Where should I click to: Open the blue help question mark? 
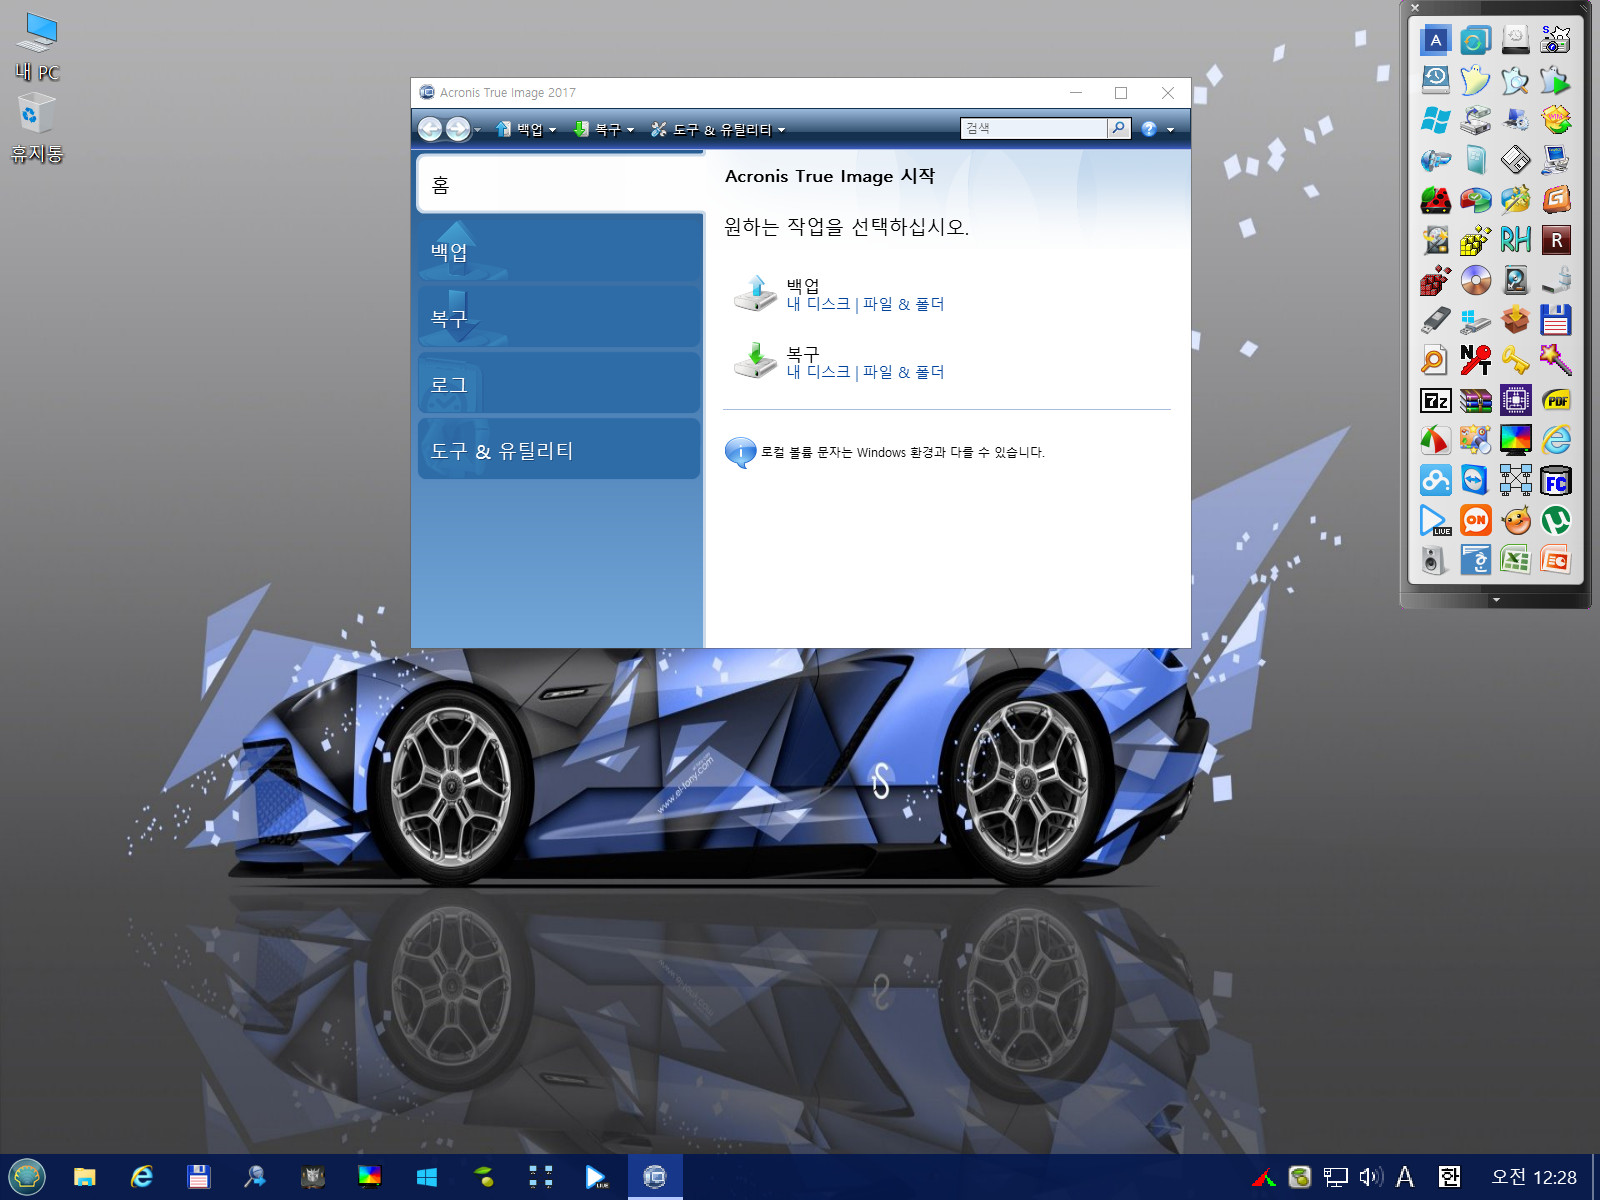tap(1149, 129)
